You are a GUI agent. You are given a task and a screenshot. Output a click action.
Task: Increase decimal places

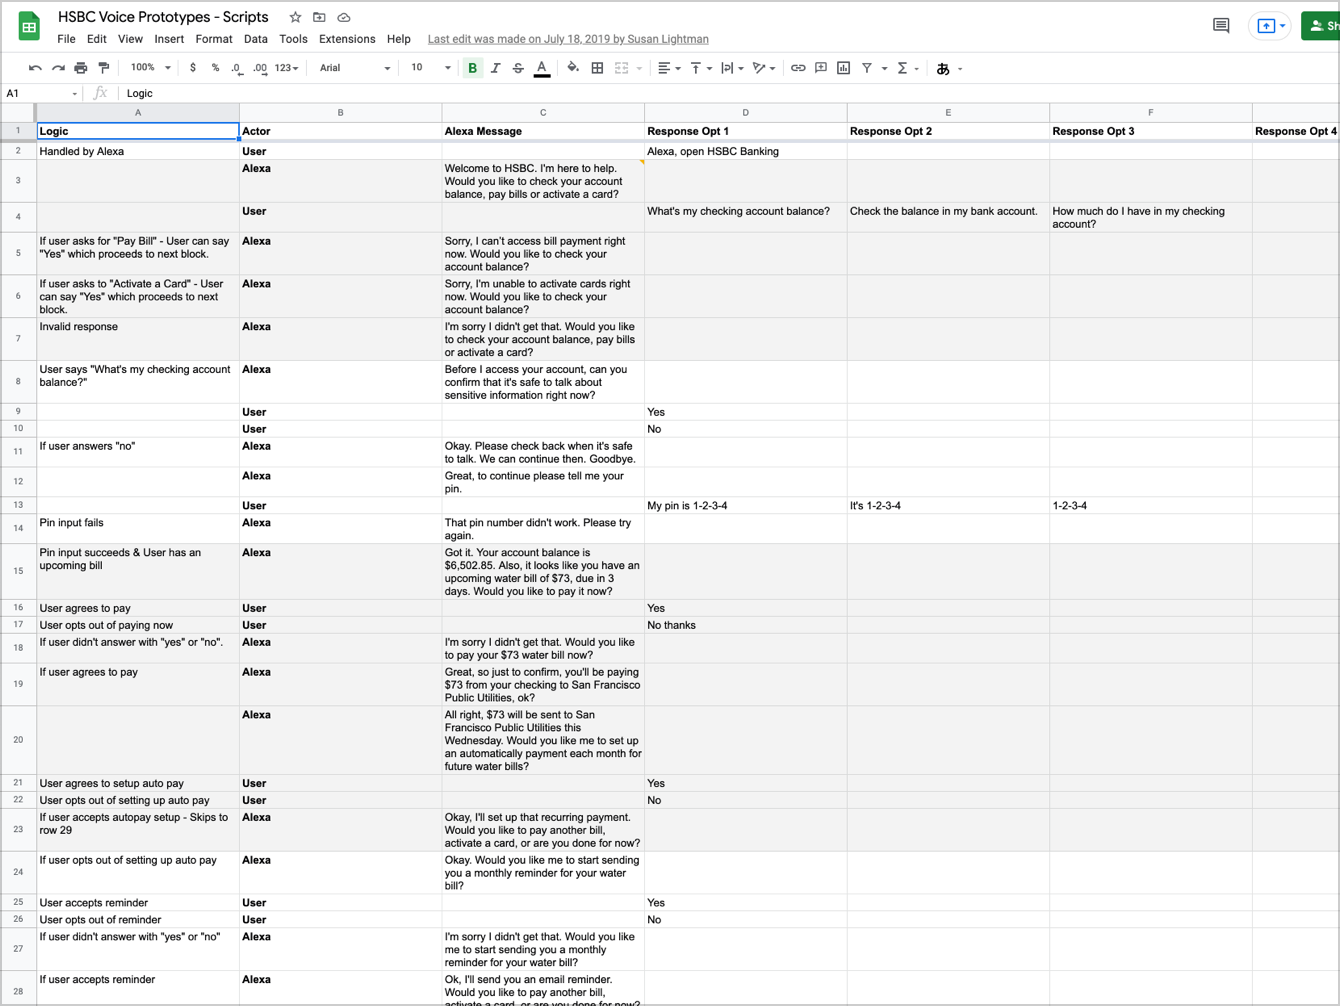[260, 68]
